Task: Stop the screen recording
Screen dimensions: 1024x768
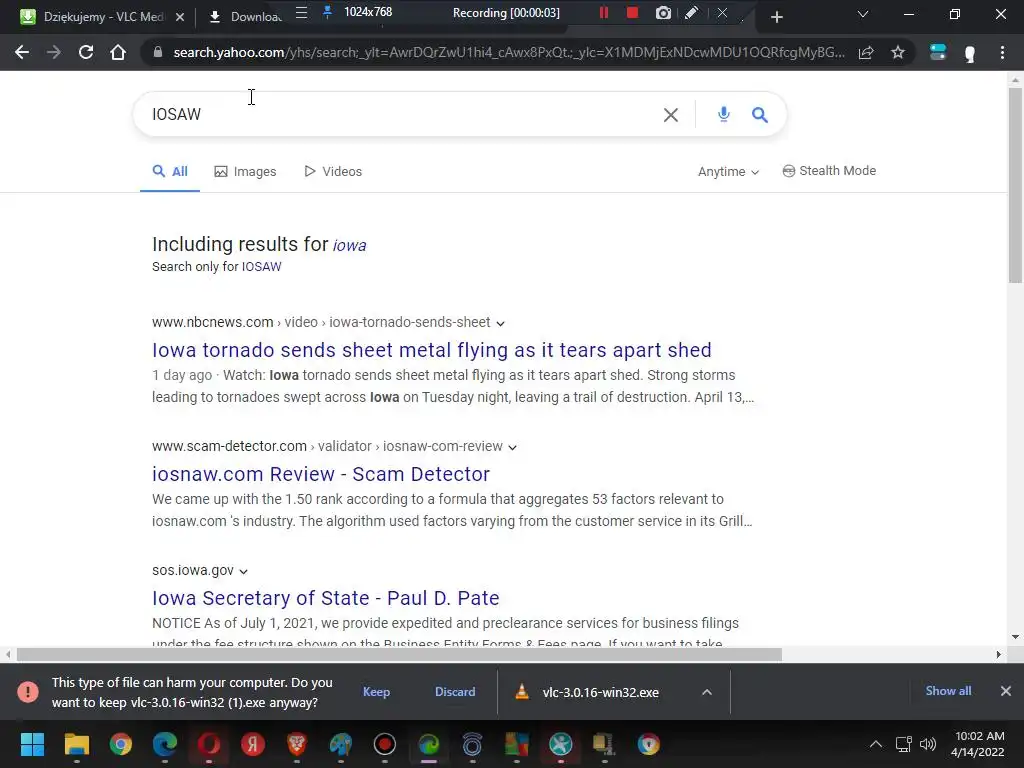Action: [632, 12]
